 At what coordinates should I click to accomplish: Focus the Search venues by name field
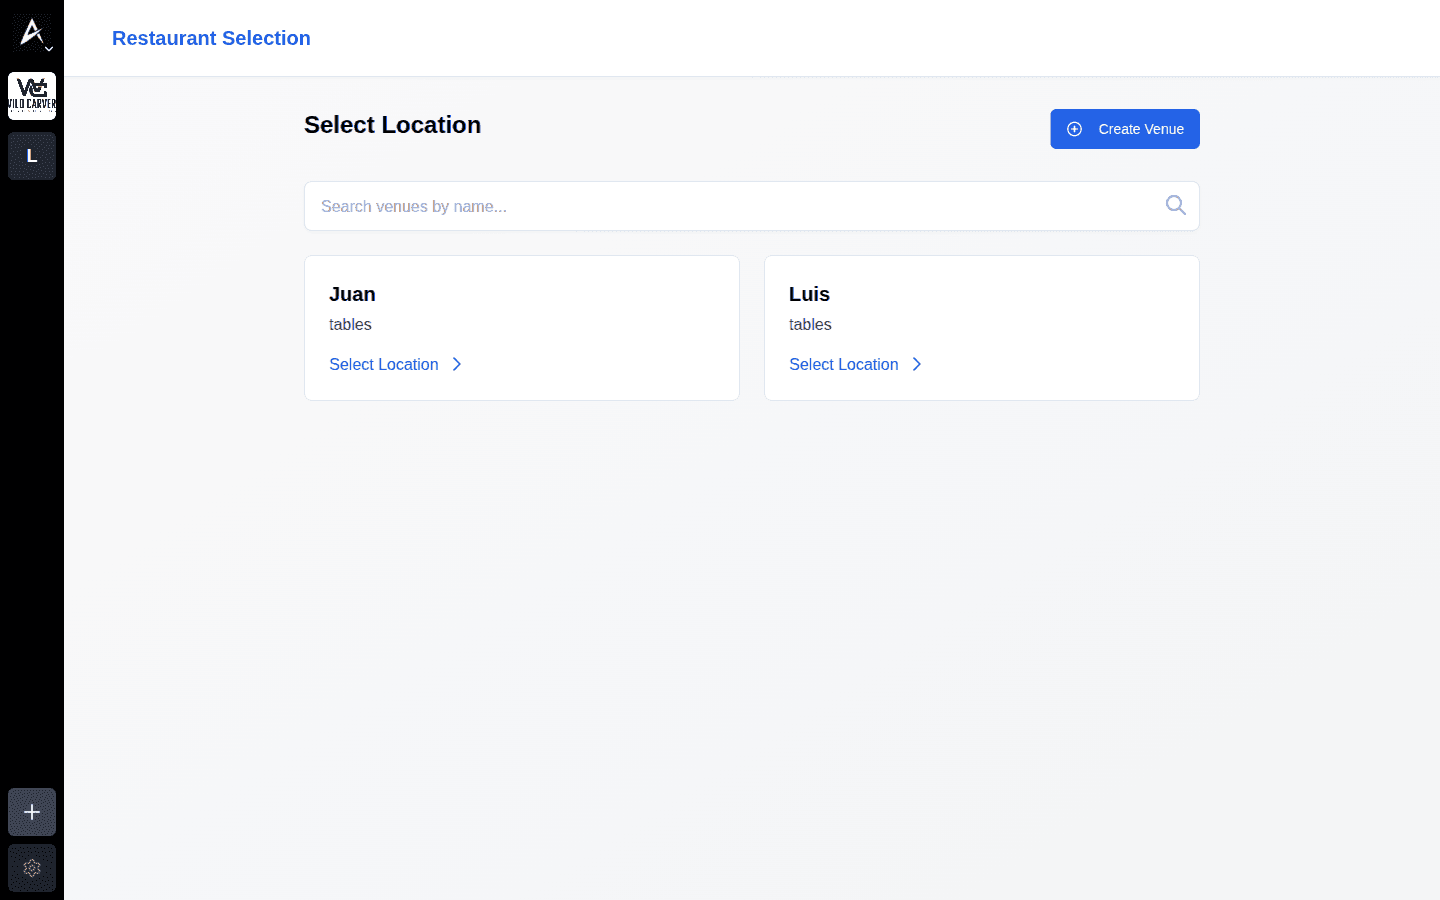coord(752,206)
